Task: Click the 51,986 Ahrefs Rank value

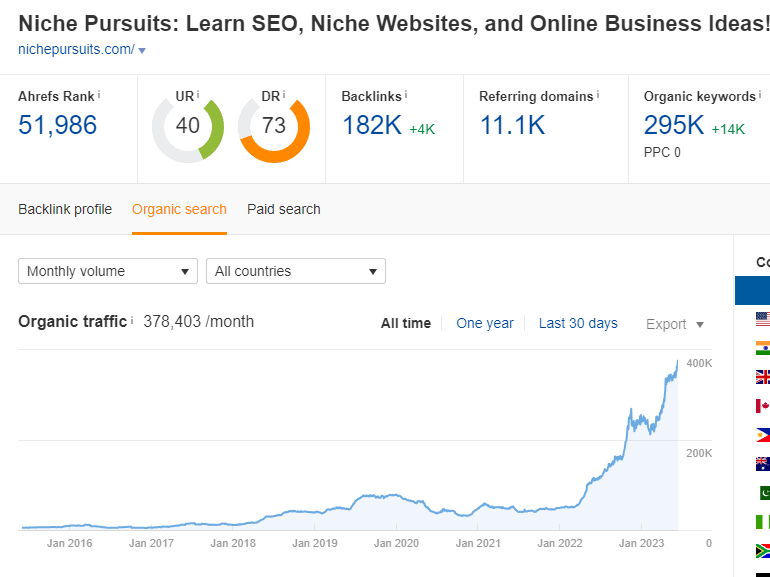Action: 57,125
